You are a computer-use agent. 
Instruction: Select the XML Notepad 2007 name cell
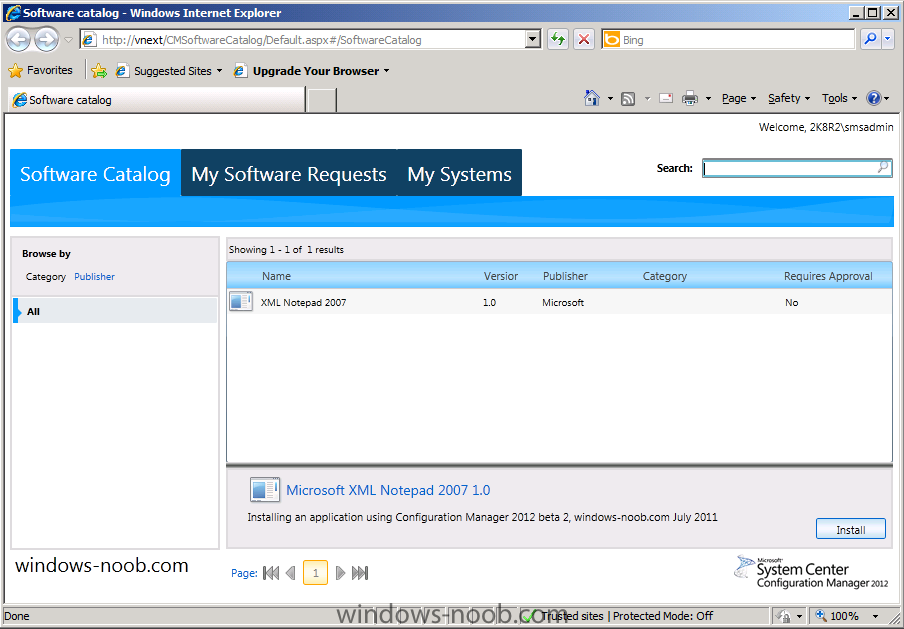pos(303,302)
